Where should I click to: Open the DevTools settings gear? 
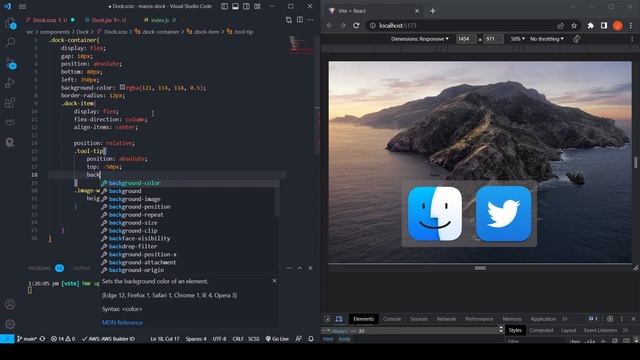[x=610, y=319]
